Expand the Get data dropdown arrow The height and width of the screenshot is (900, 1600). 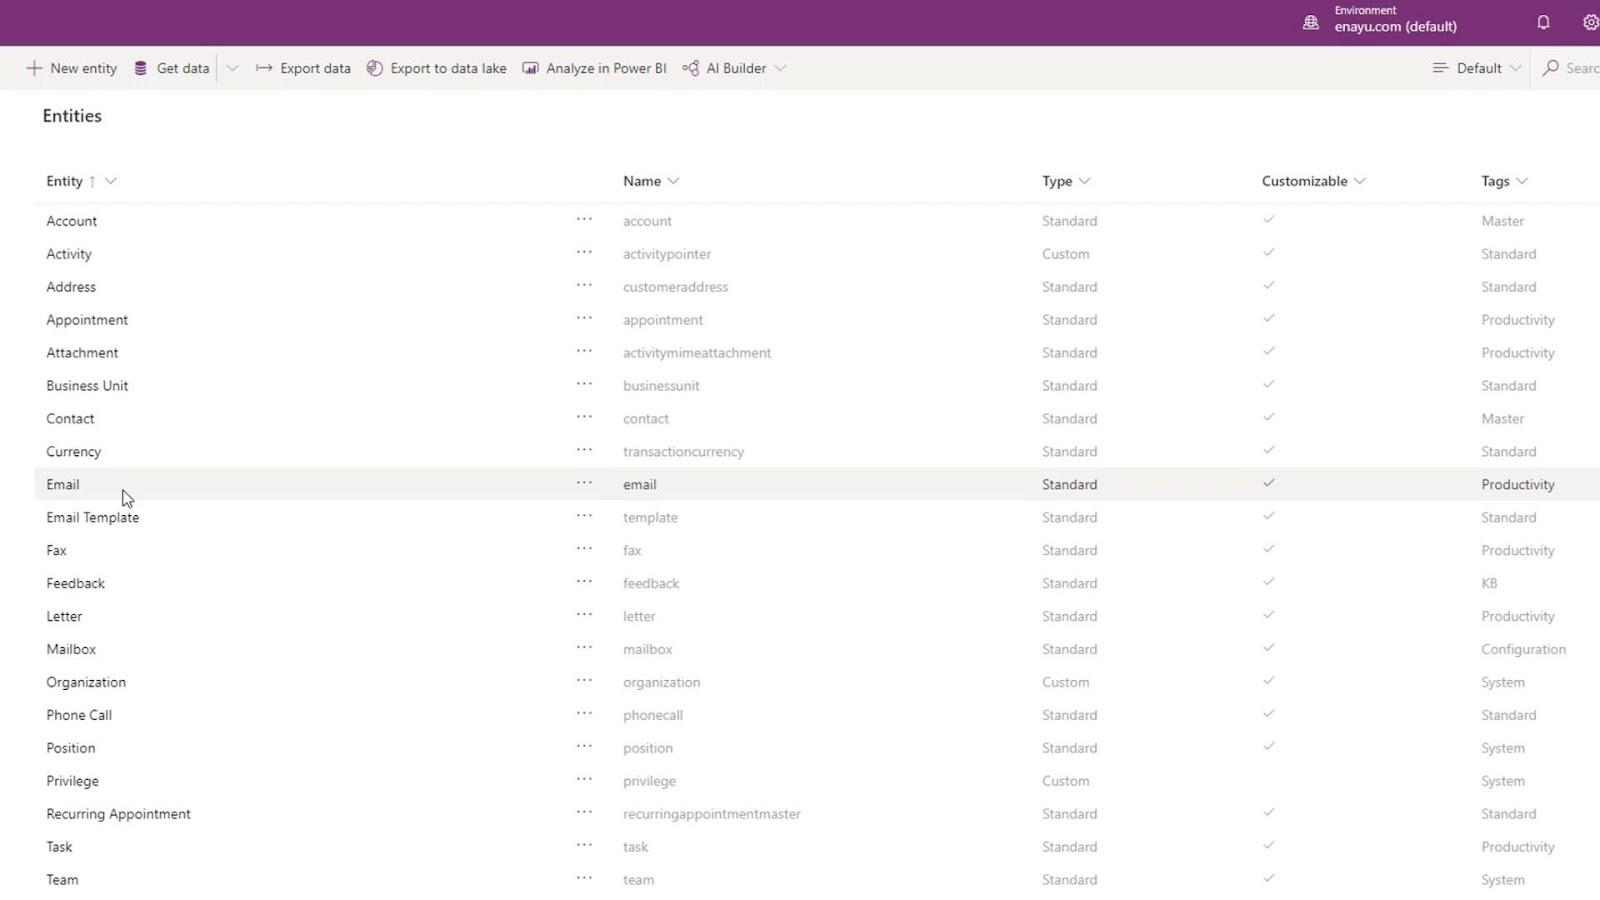232,68
